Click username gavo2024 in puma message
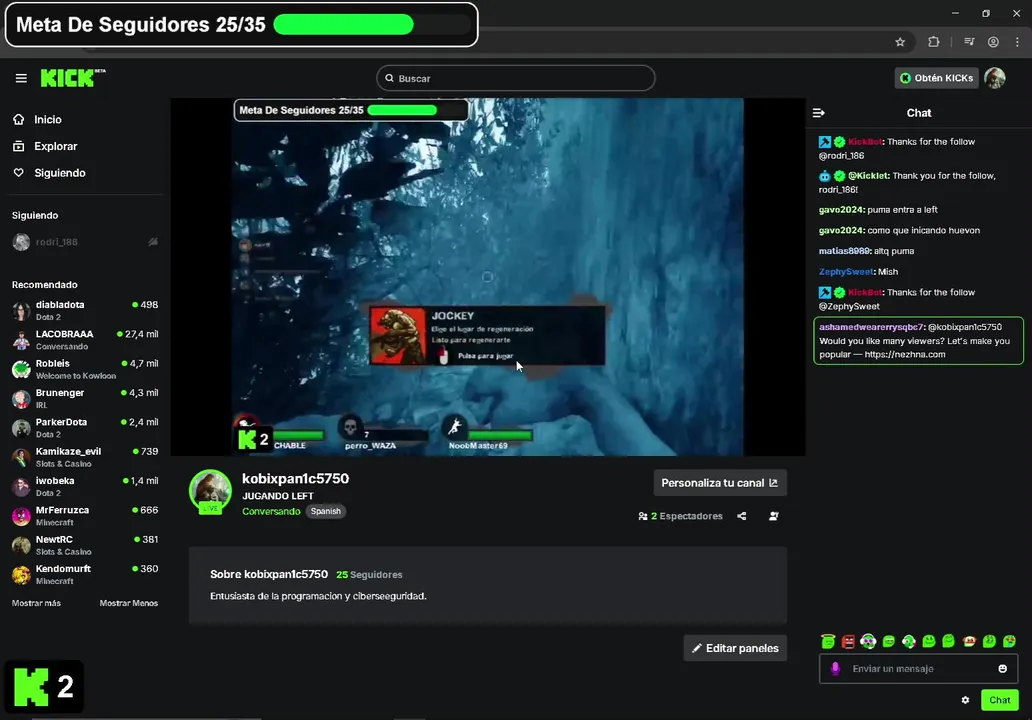The width and height of the screenshot is (1032, 720). 841,210
